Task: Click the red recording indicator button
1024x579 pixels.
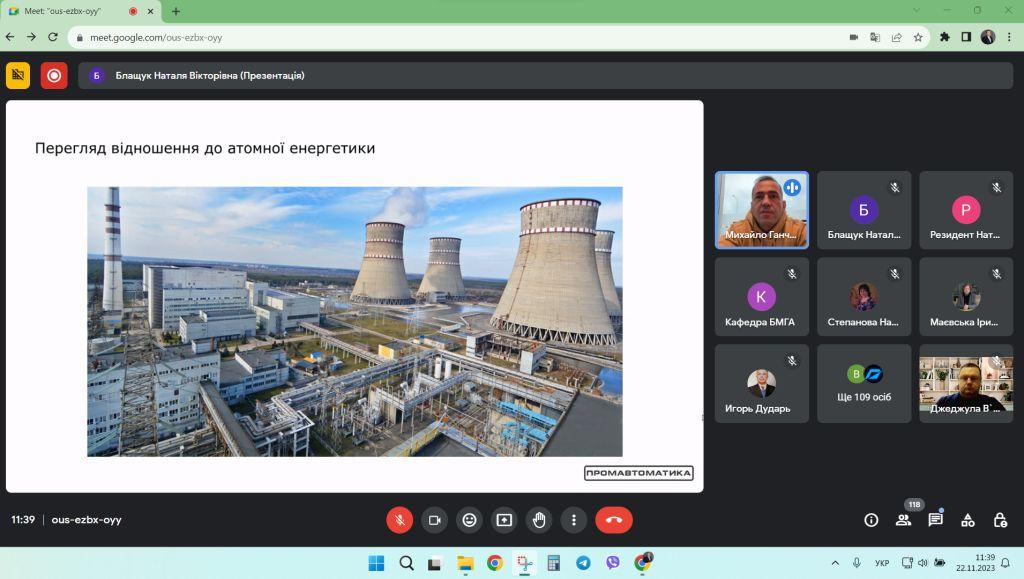Action: (54, 76)
